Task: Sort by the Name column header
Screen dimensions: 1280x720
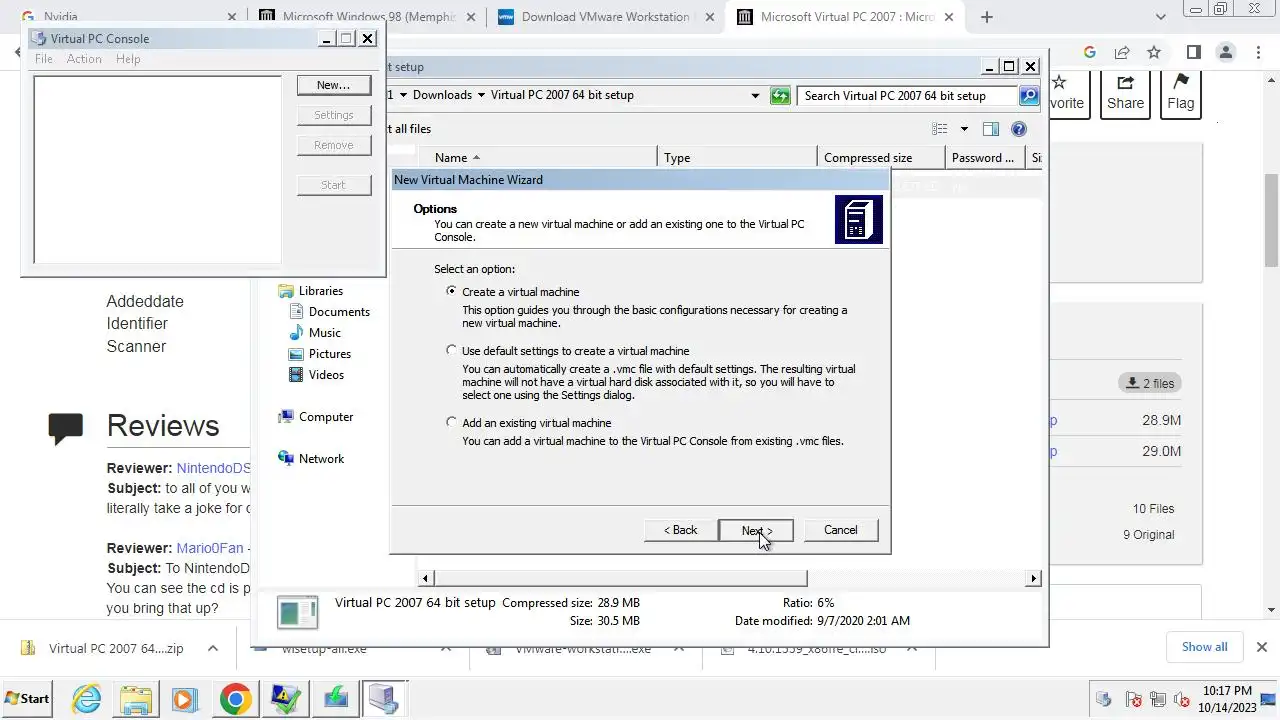Action: click(537, 158)
